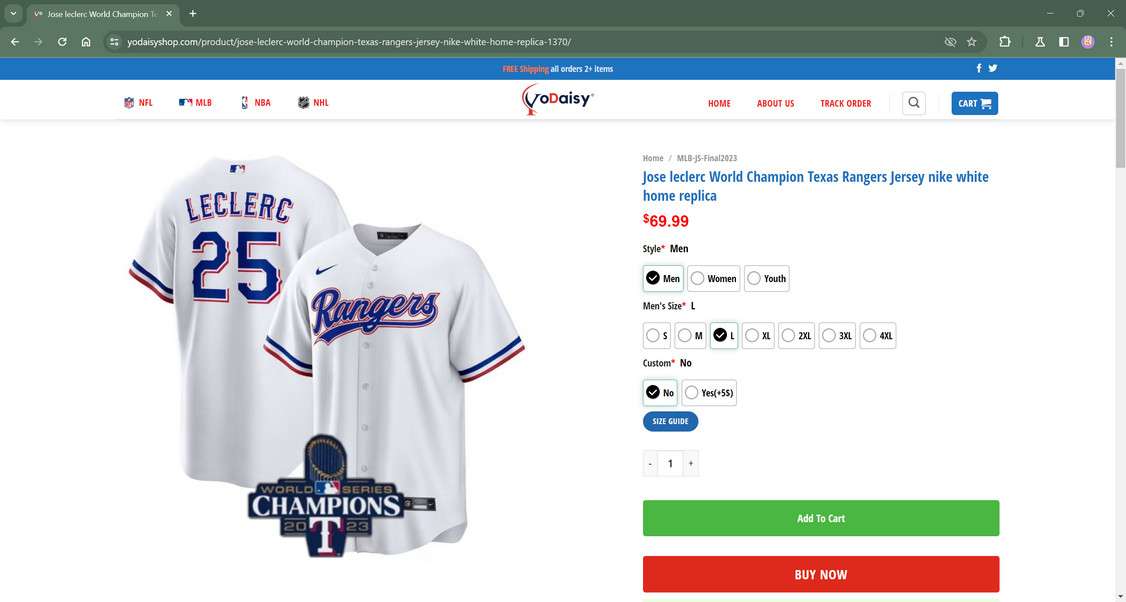Increase quantity with the plus stepper
The image size is (1126, 602).
pyautogui.click(x=690, y=463)
